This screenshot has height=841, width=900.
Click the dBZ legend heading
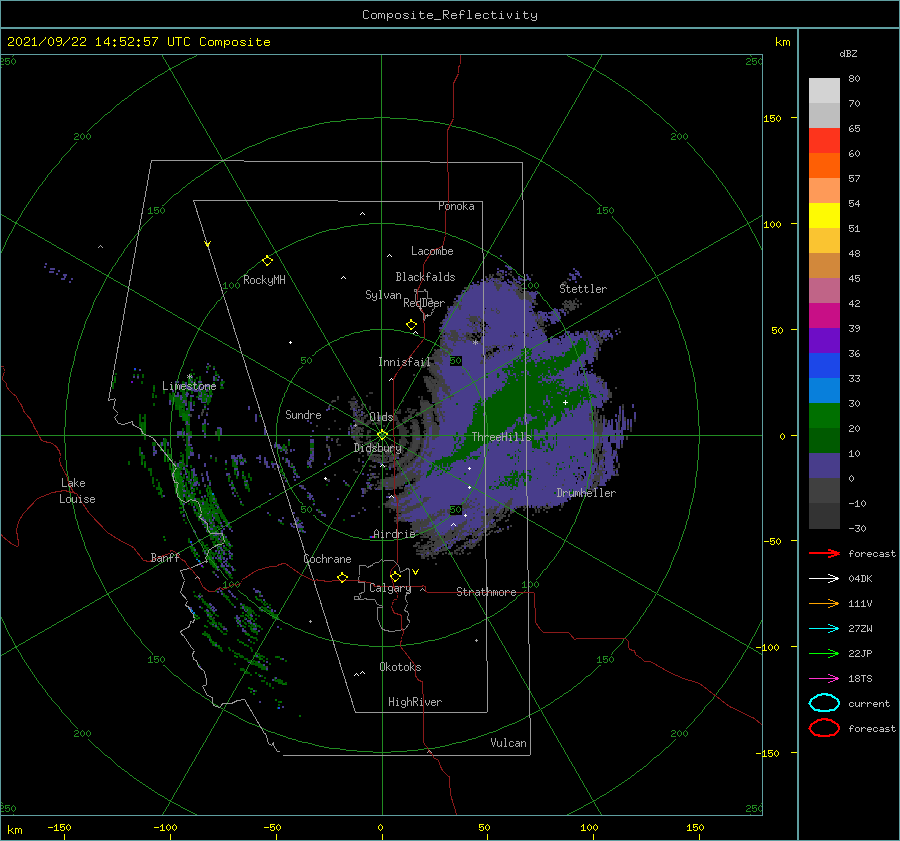pyautogui.click(x=848, y=53)
